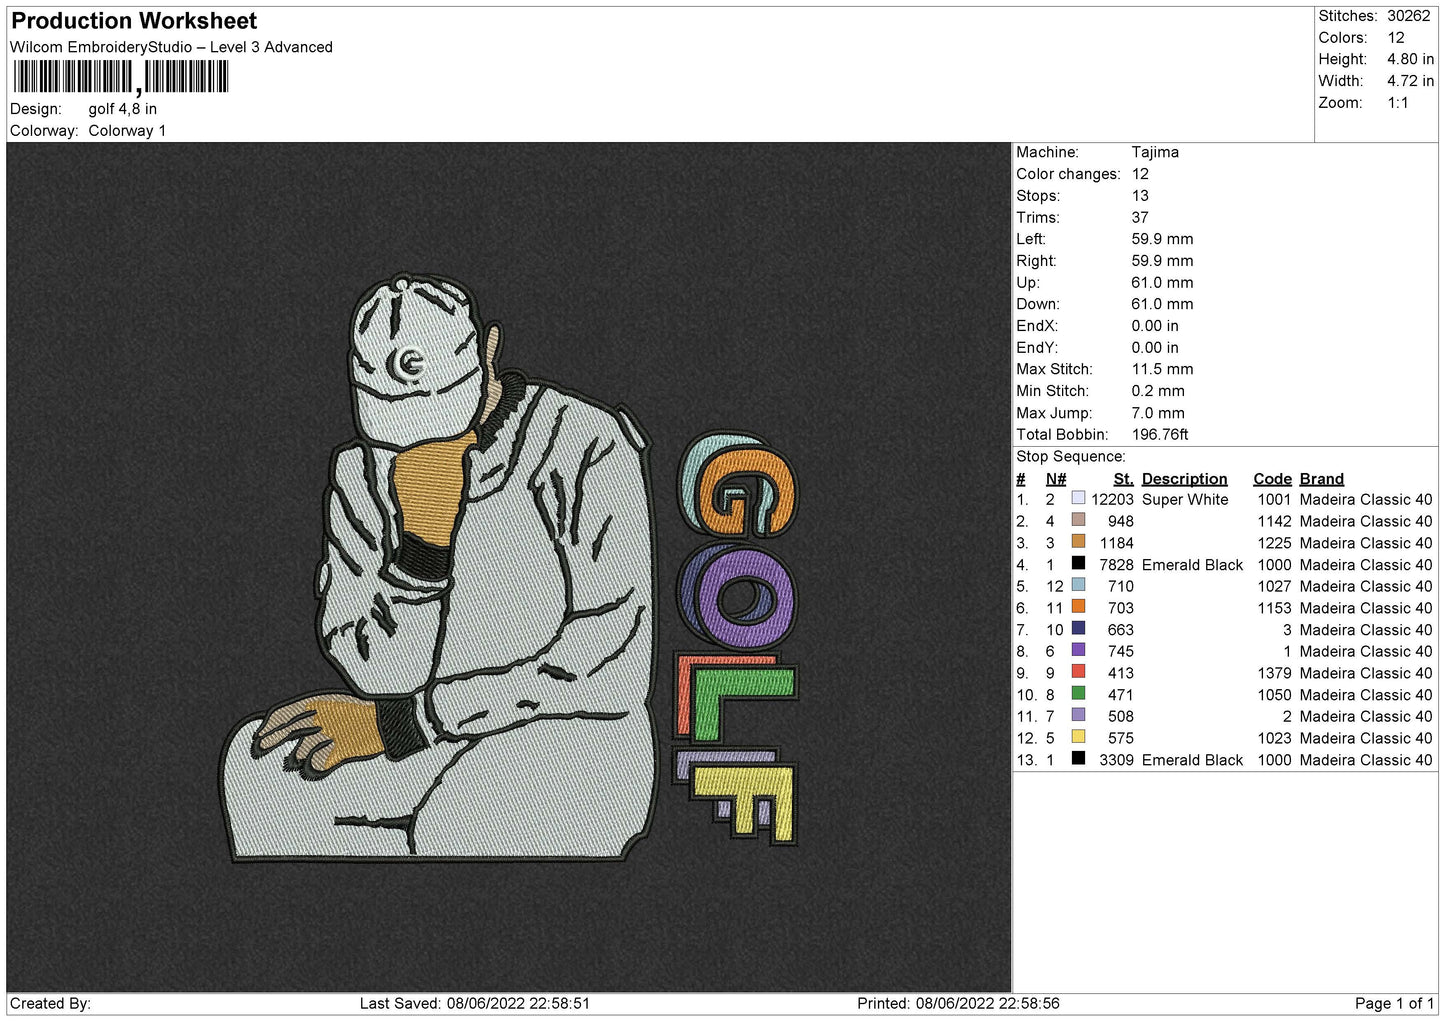The height and width of the screenshot is (1021, 1445).
Task: Select stitch count 12203 in row 1
Action: [x=1112, y=499]
